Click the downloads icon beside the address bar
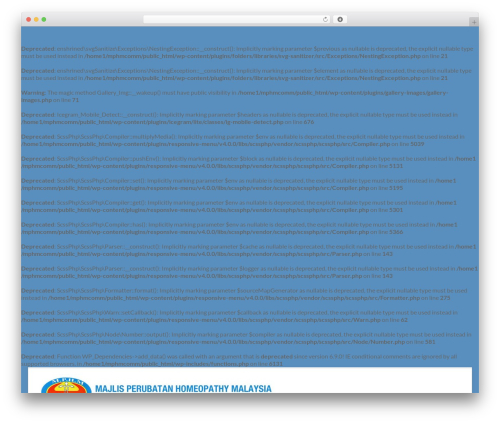 pyautogui.click(x=340, y=20)
